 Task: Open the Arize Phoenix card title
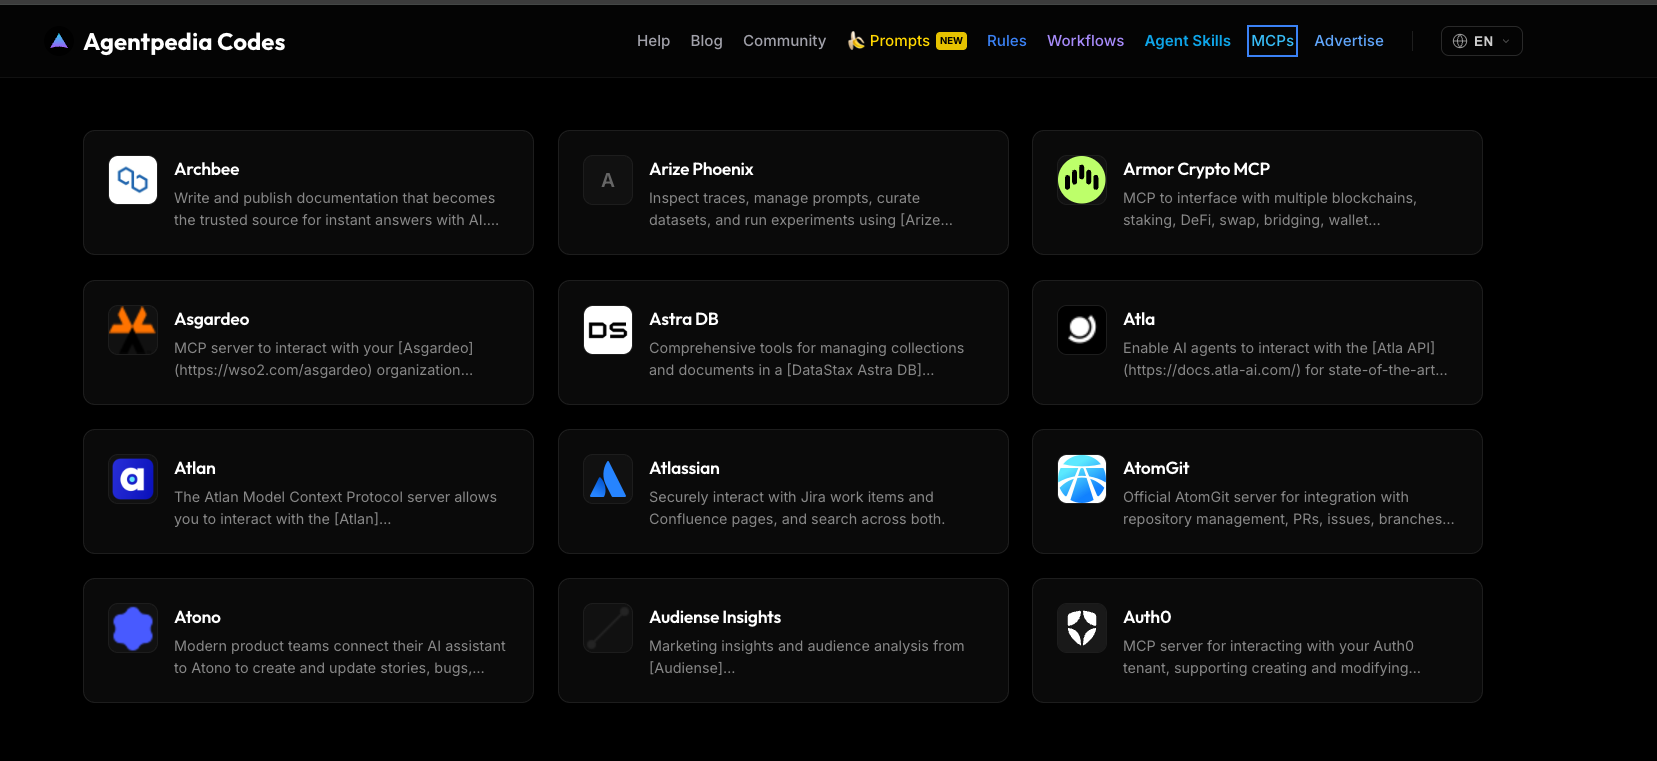coord(701,169)
